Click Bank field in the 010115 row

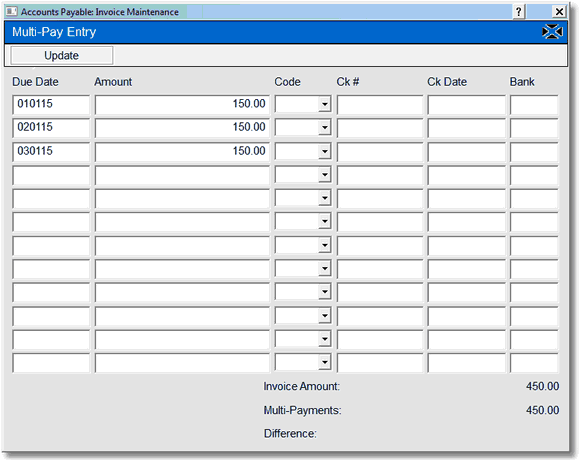534,104
